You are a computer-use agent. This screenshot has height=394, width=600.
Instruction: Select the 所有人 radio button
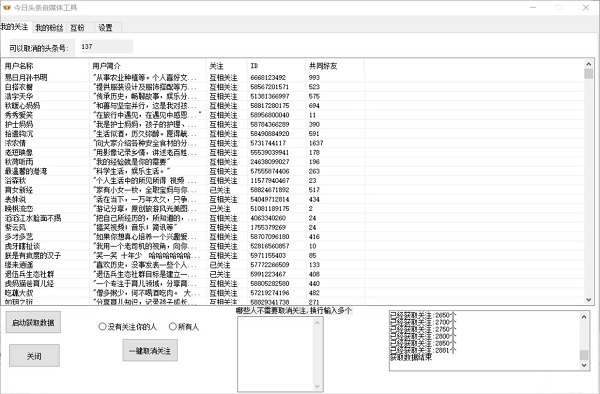[x=184, y=327]
